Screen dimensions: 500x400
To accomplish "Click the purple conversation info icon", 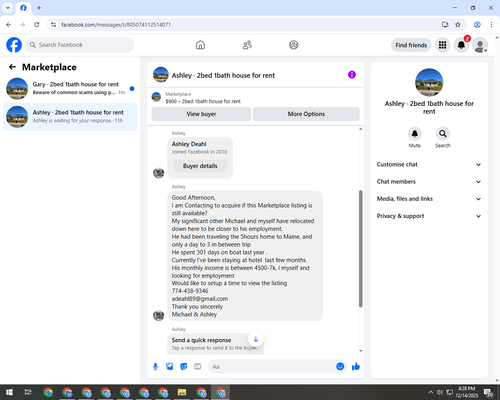I will click(x=352, y=75).
